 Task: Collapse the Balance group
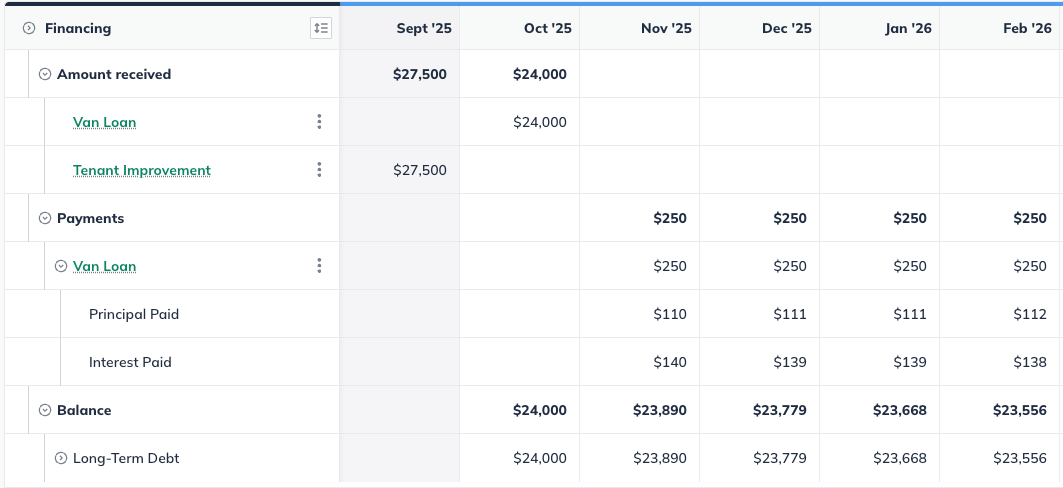pos(45,409)
